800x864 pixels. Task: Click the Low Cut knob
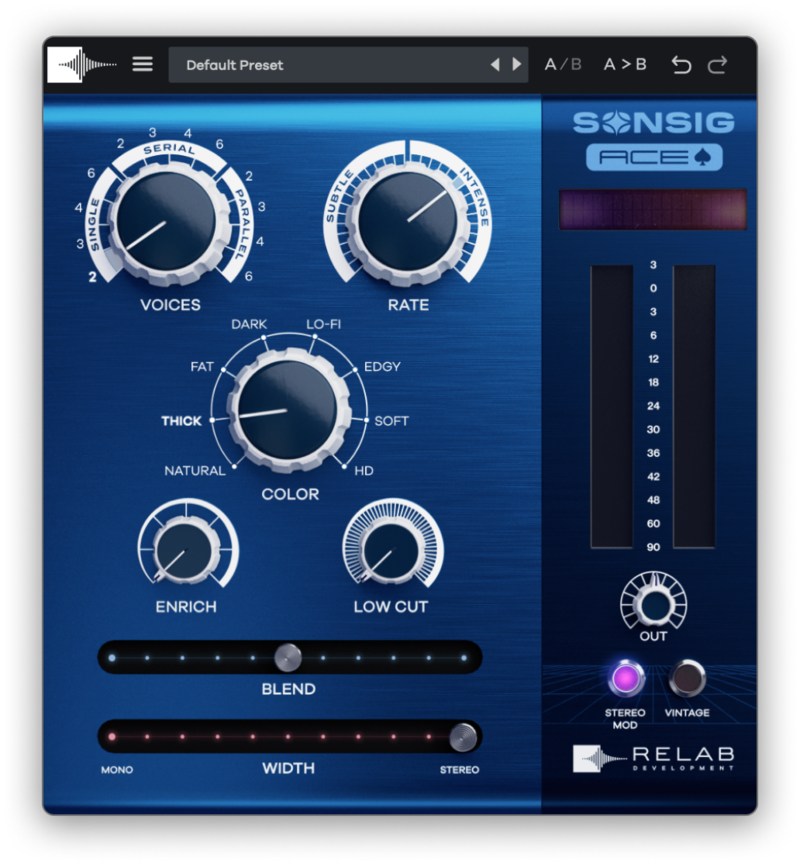391,550
